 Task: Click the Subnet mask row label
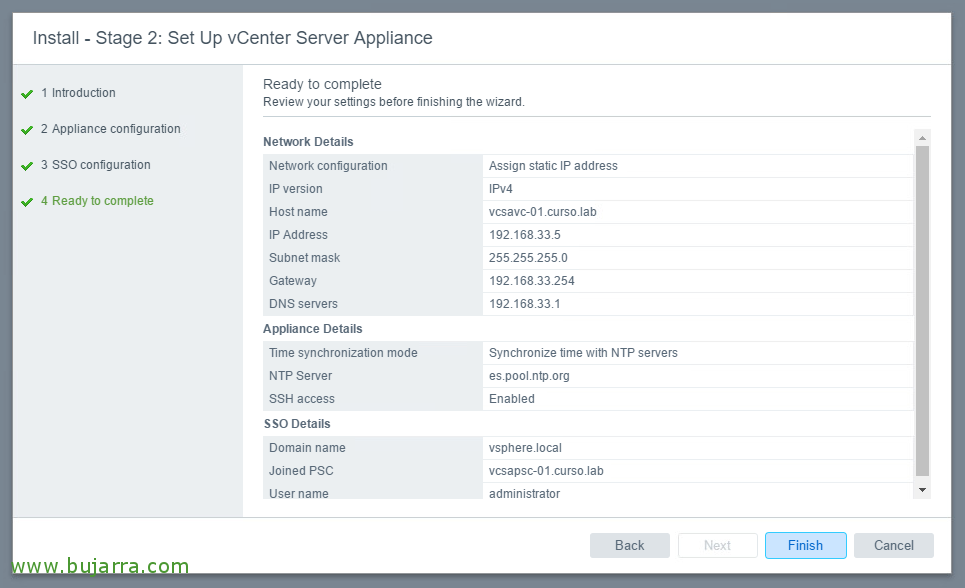point(304,258)
